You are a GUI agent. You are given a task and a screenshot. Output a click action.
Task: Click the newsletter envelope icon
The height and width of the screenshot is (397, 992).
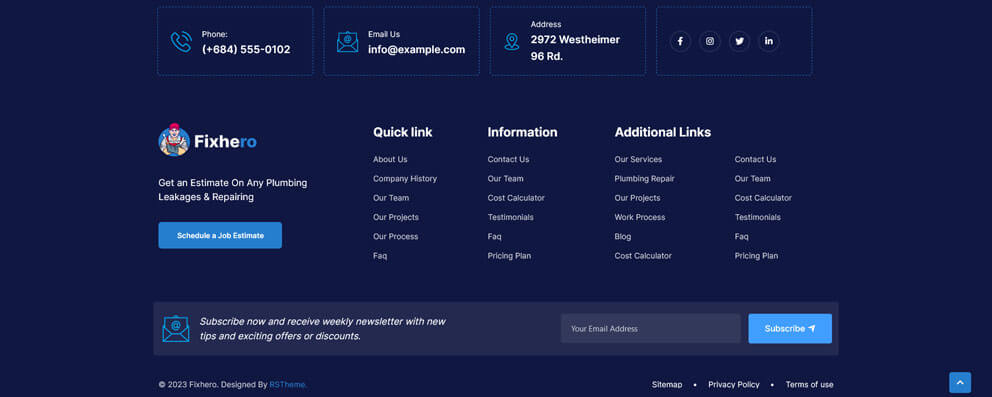point(176,329)
